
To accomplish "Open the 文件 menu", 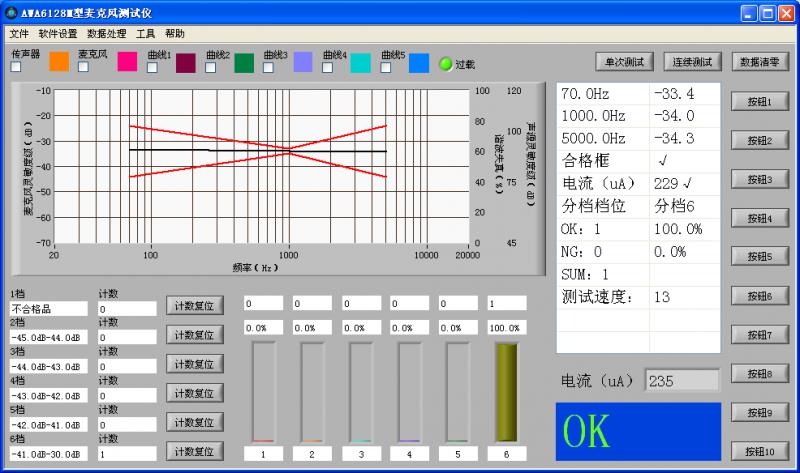I will click(19, 33).
